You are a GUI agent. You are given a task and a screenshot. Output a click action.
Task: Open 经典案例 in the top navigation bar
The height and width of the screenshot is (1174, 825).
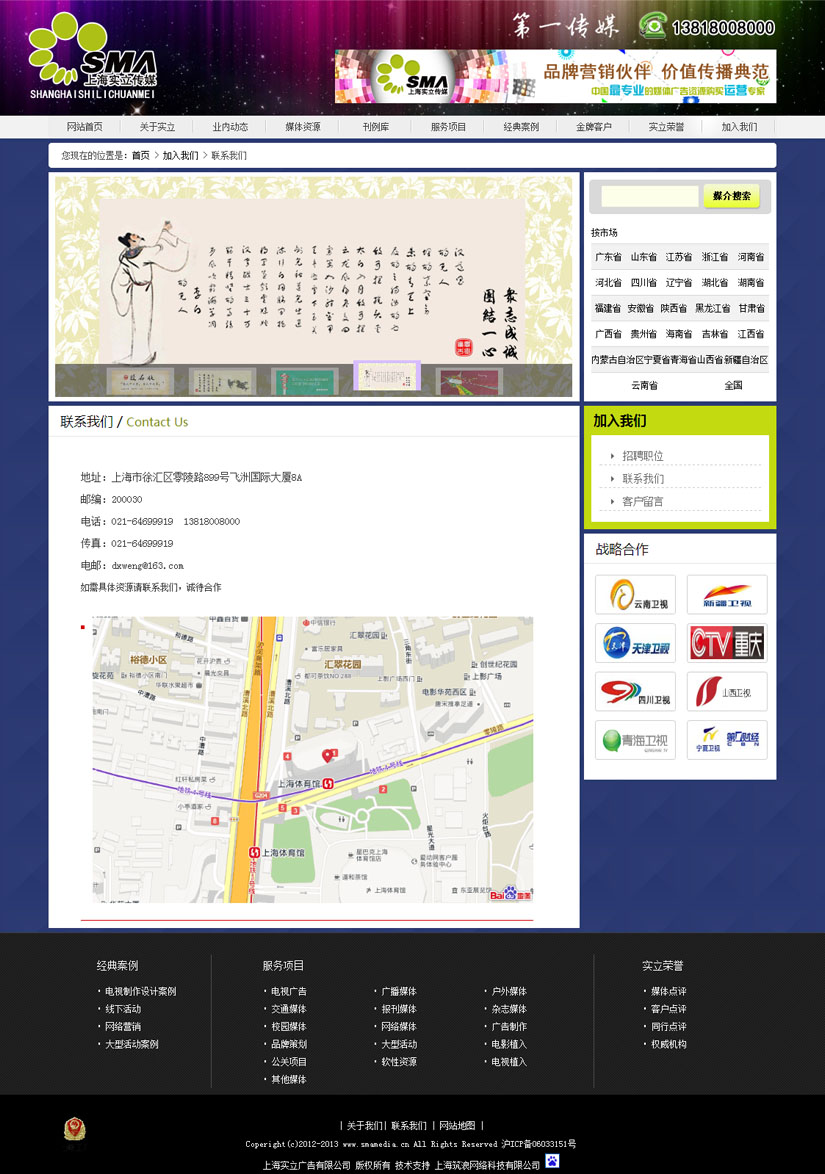[x=521, y=127]
